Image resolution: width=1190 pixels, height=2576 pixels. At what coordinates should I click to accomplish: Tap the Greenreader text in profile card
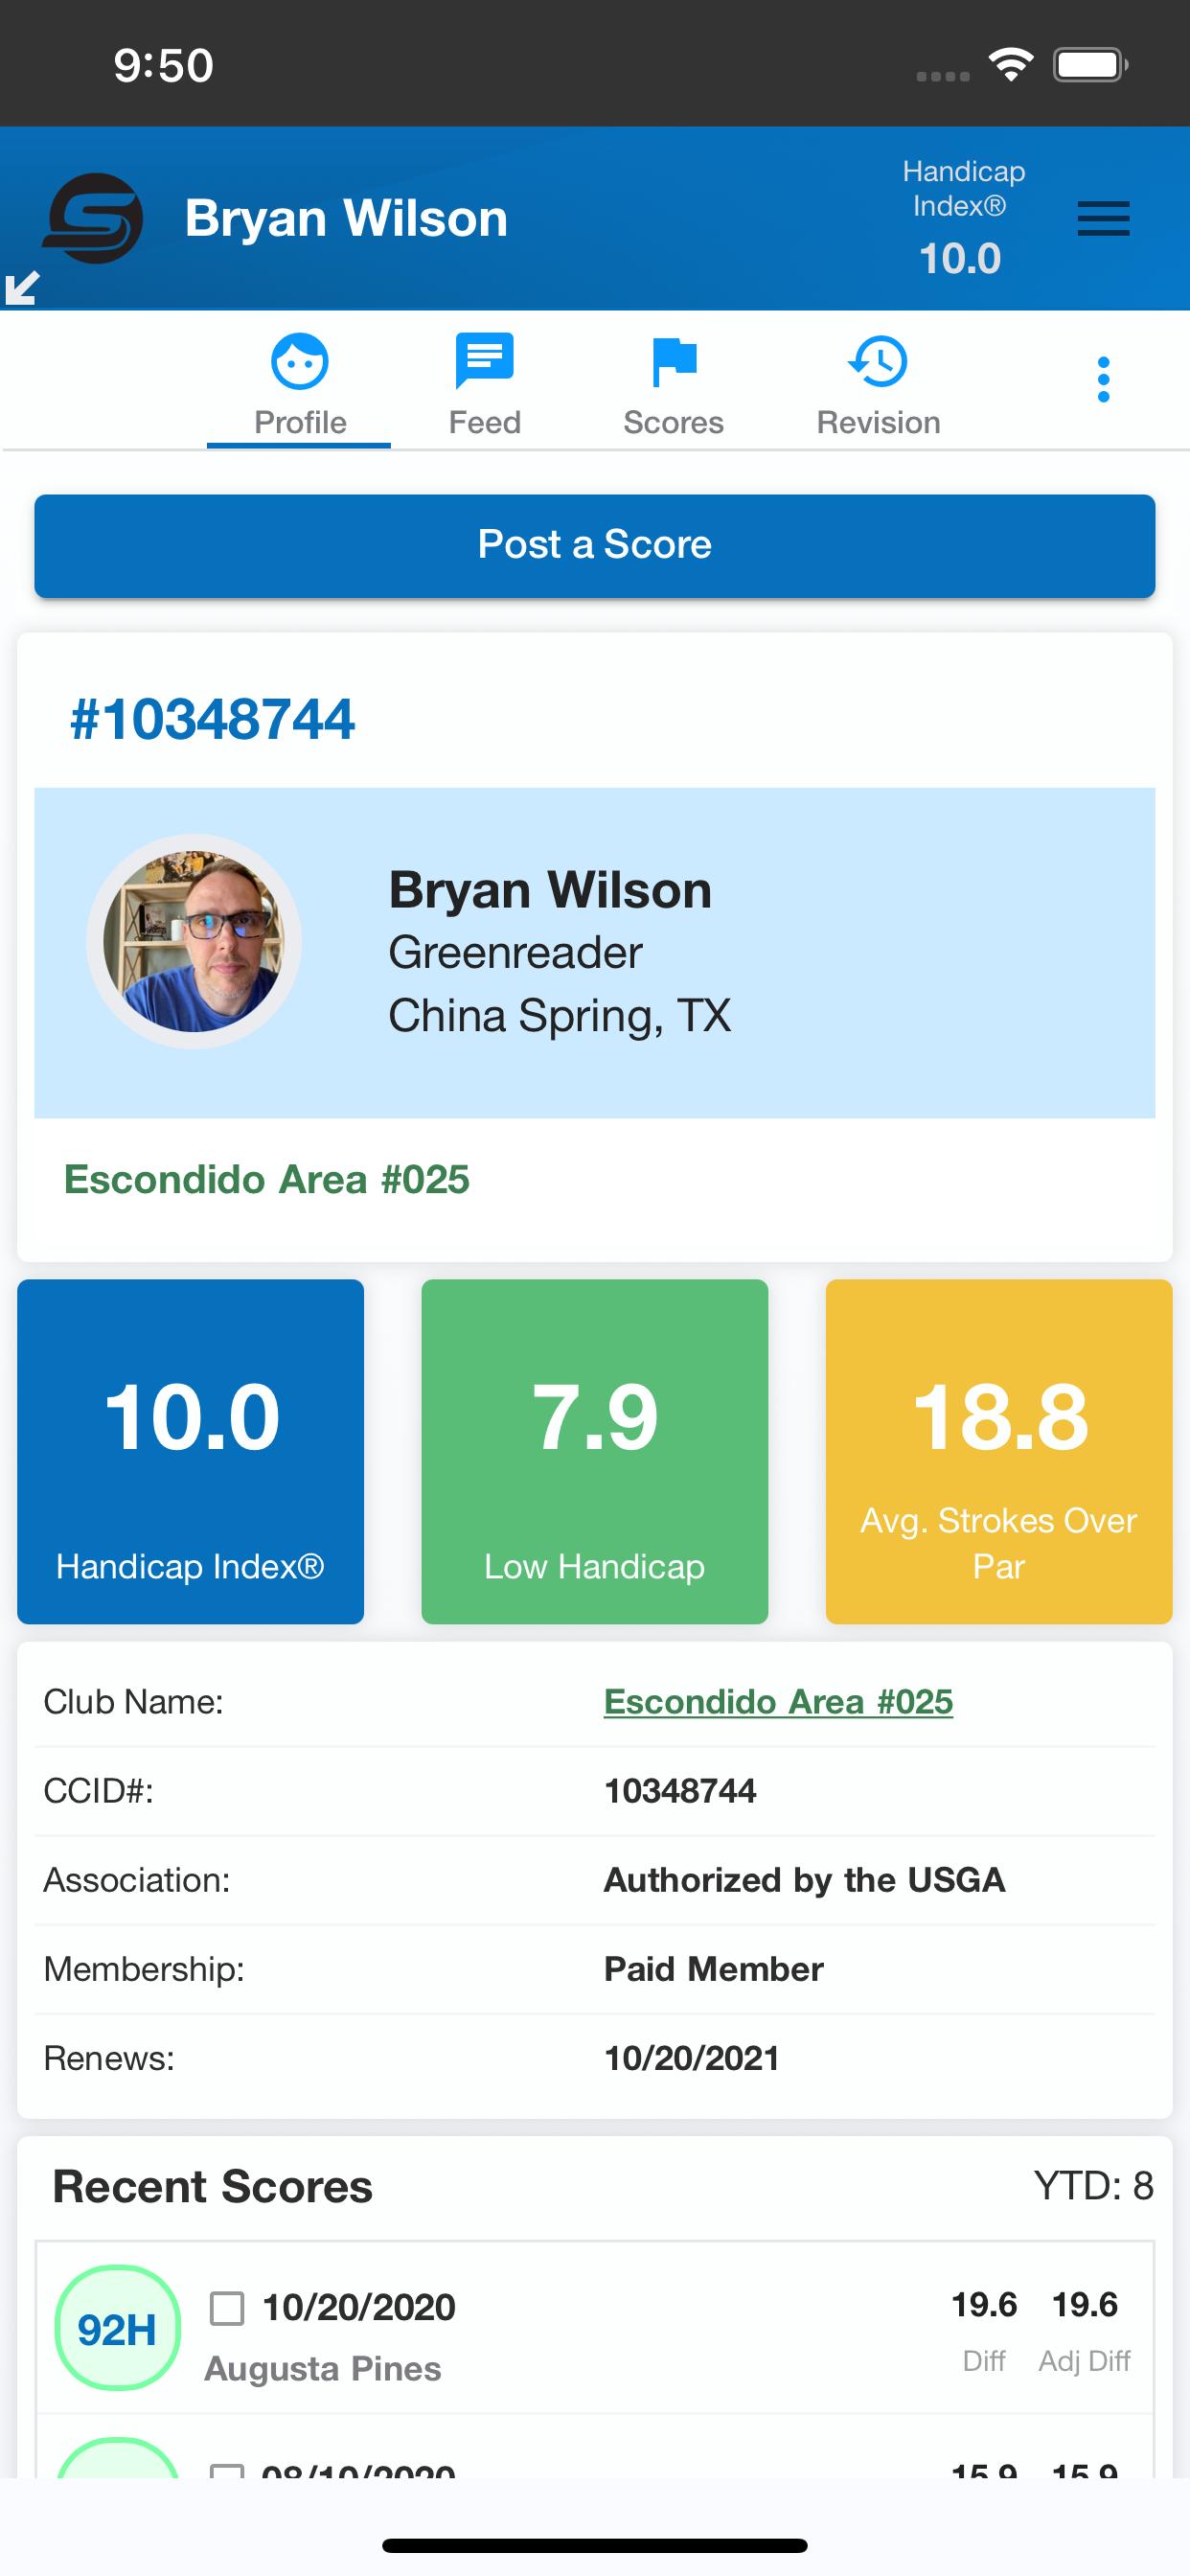[515, 952]
